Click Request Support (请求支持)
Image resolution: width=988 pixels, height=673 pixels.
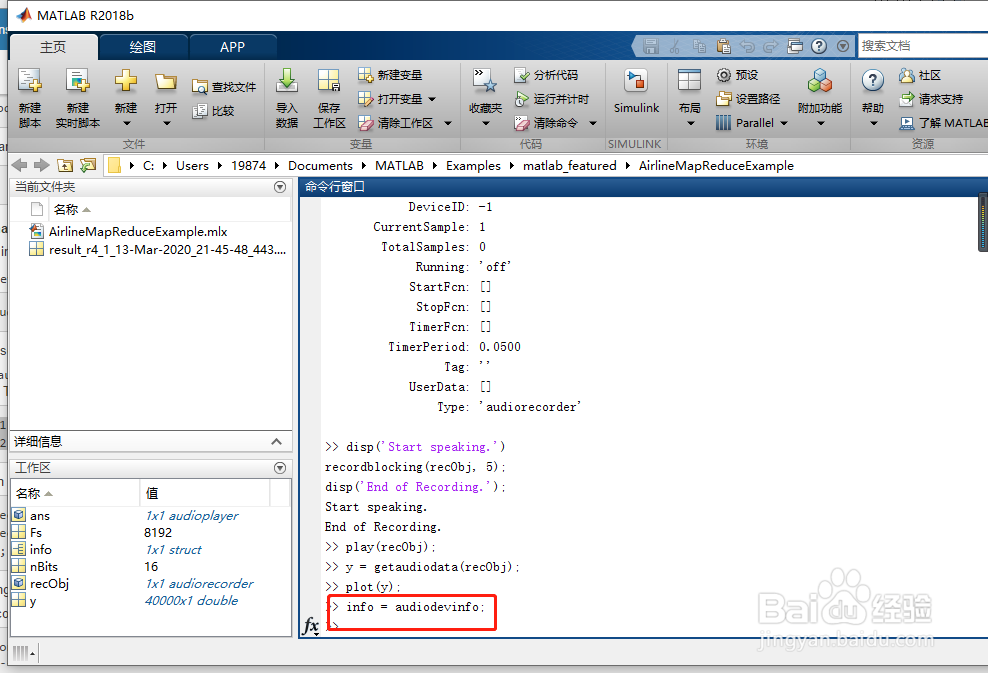(x=931, y=99)
